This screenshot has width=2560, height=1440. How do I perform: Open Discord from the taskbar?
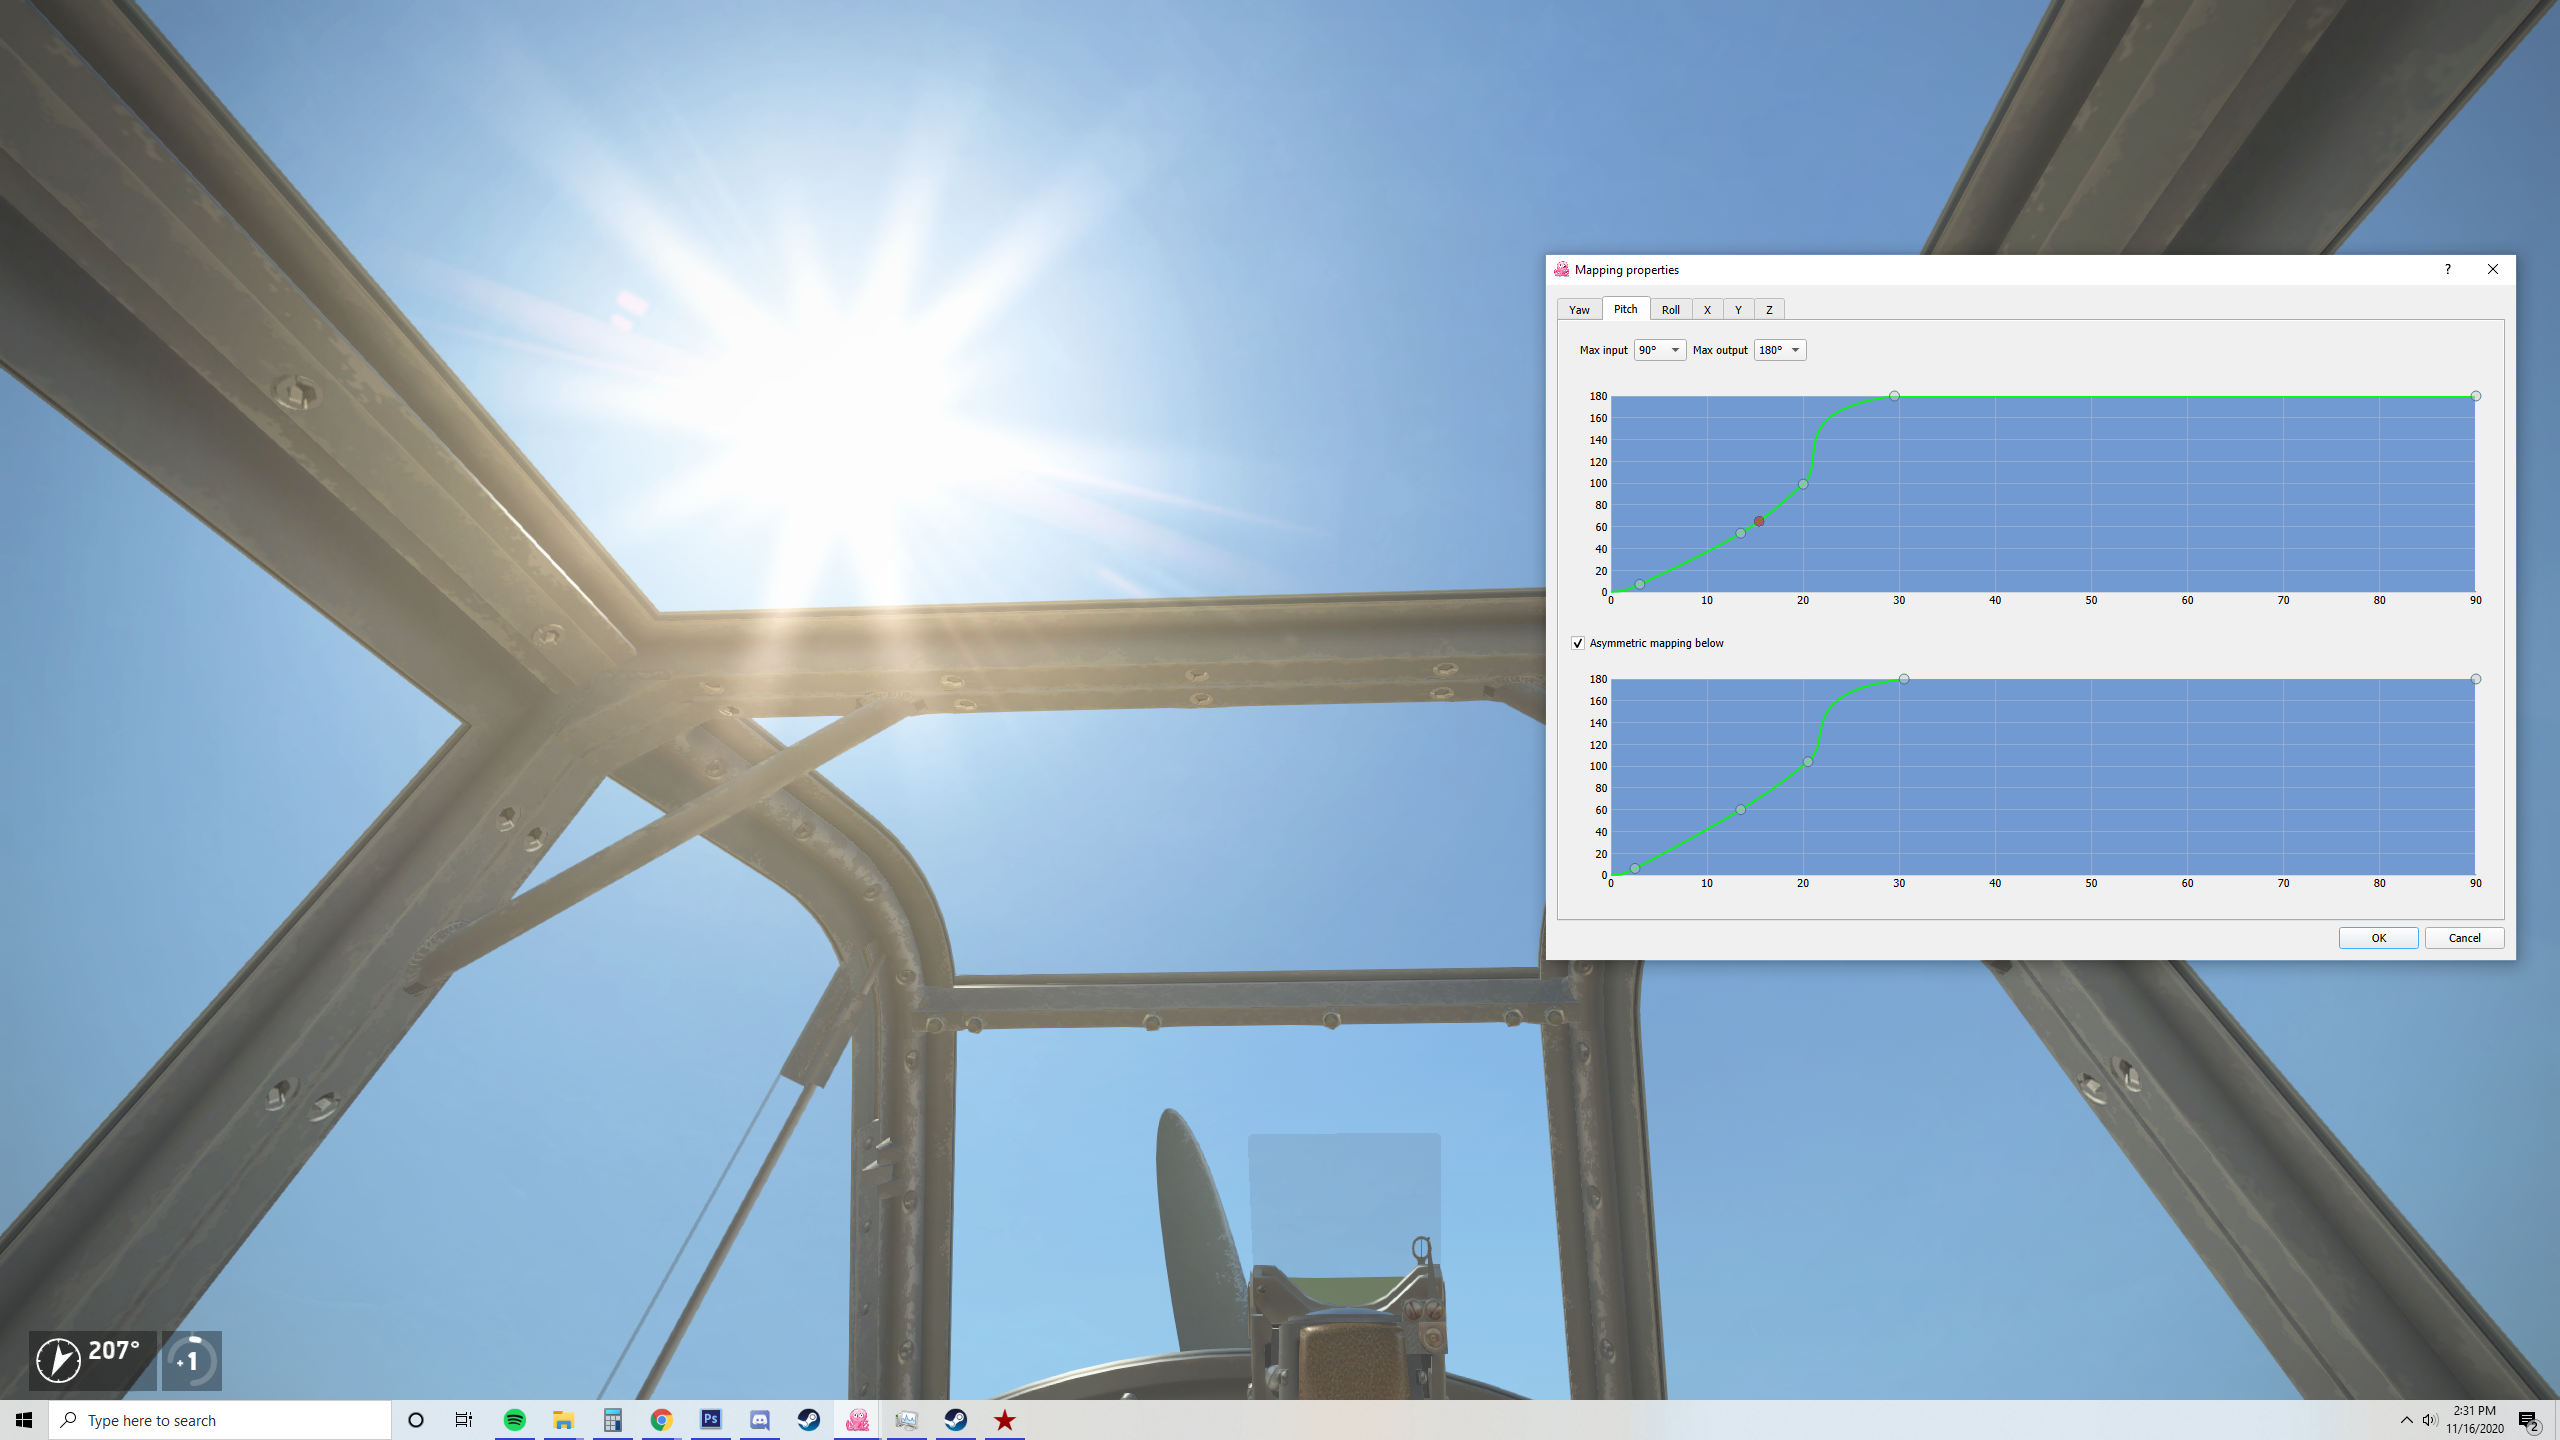coord(760,1420)
